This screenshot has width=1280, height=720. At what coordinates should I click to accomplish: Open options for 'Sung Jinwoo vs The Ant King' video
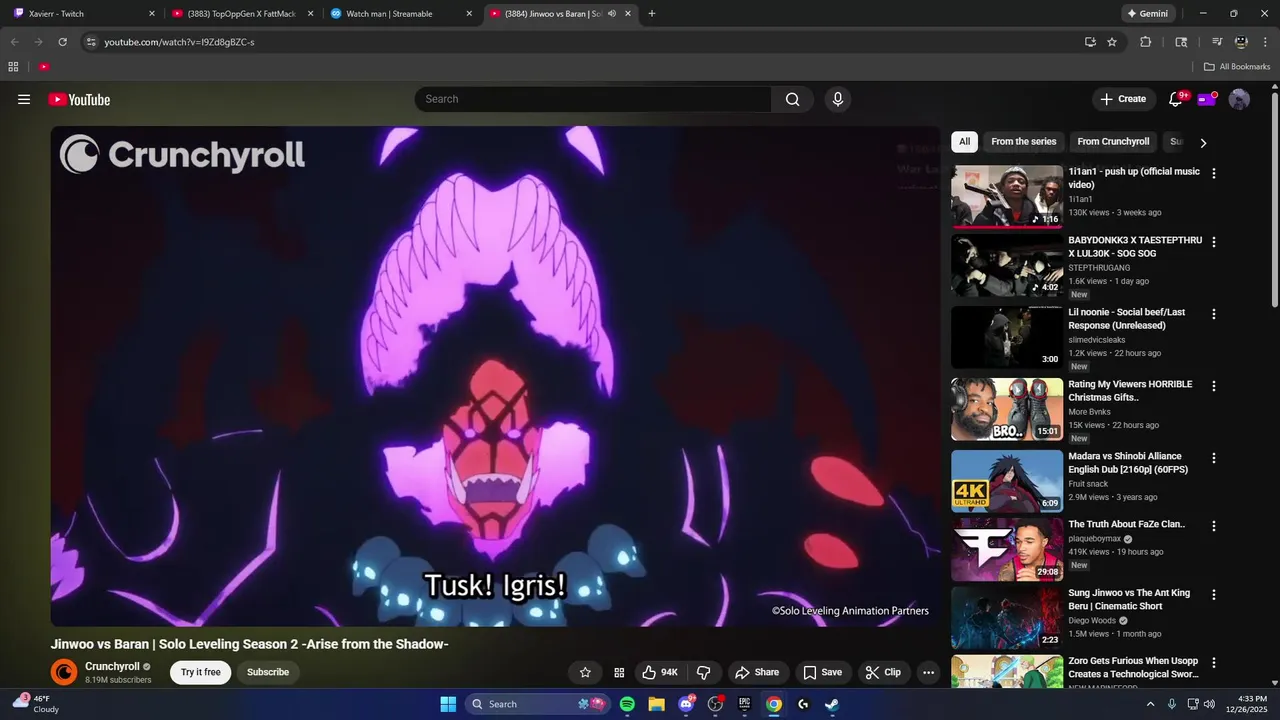click(1214, 594)
